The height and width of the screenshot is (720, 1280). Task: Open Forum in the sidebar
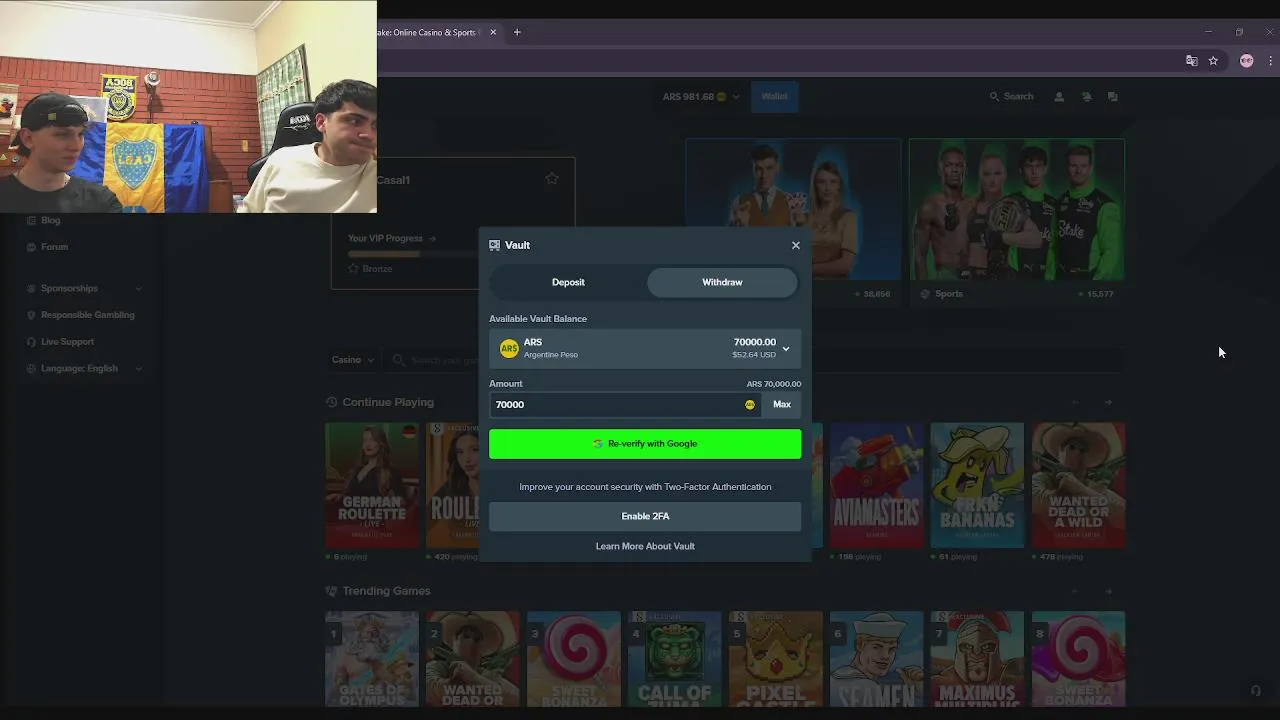[x=54, y=247]
